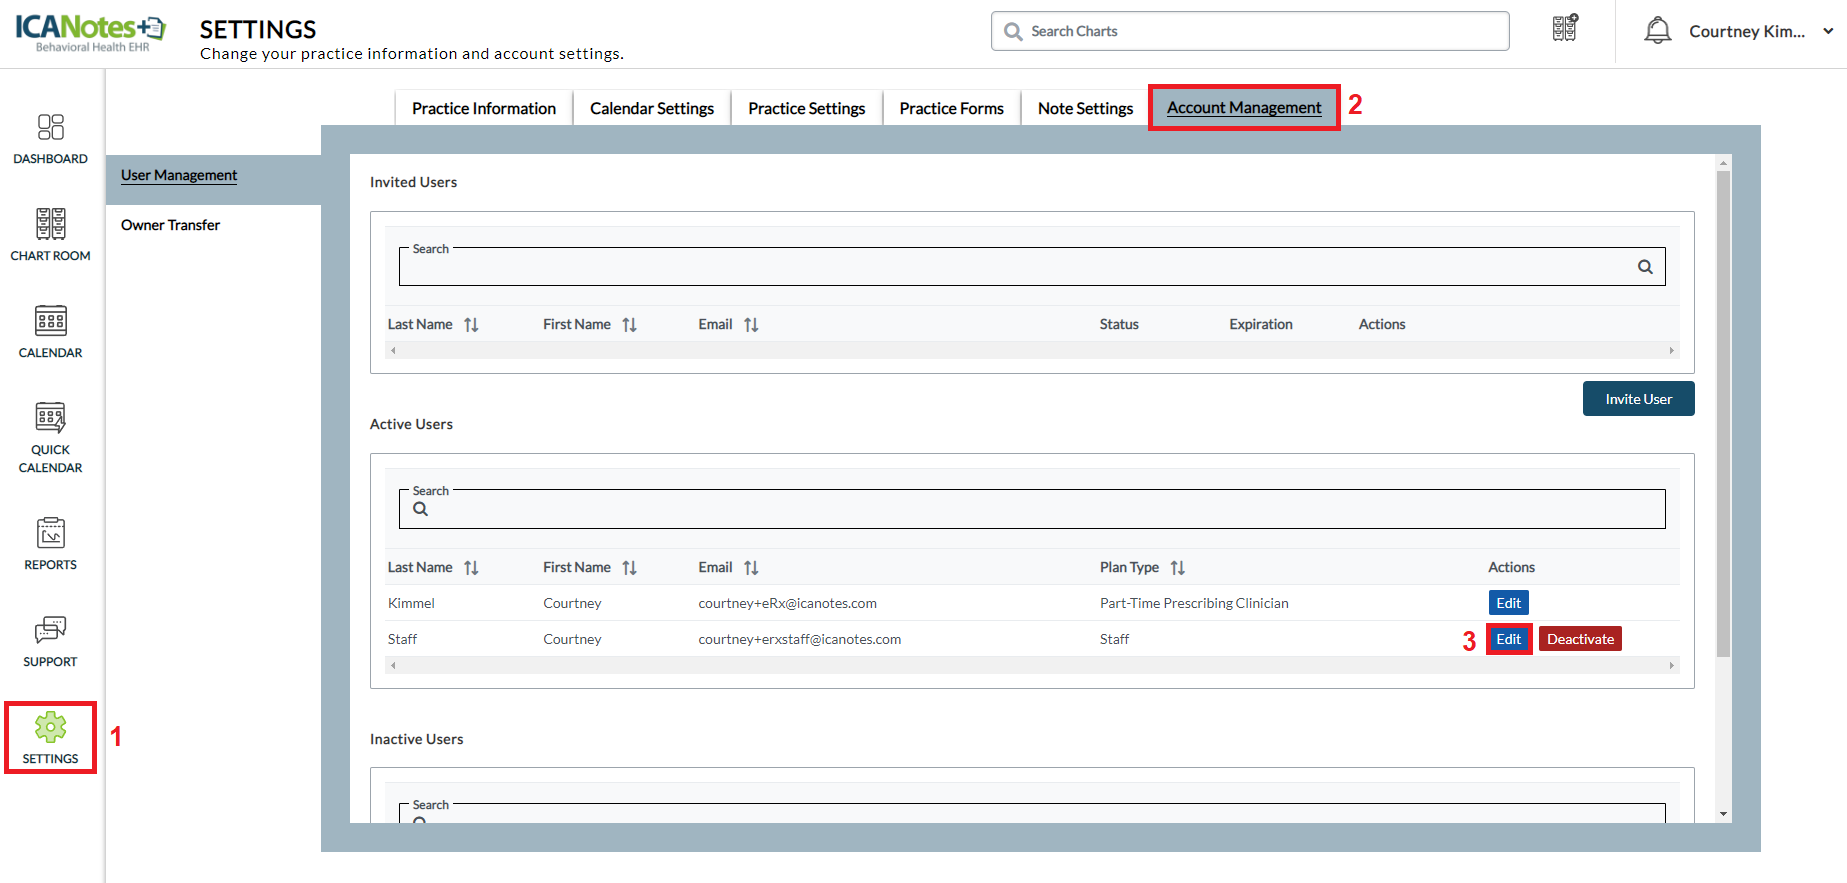Viewport: 1847px width, 883px height.
Task: Switch to Practice Information tab
Action: coord(483,108)
